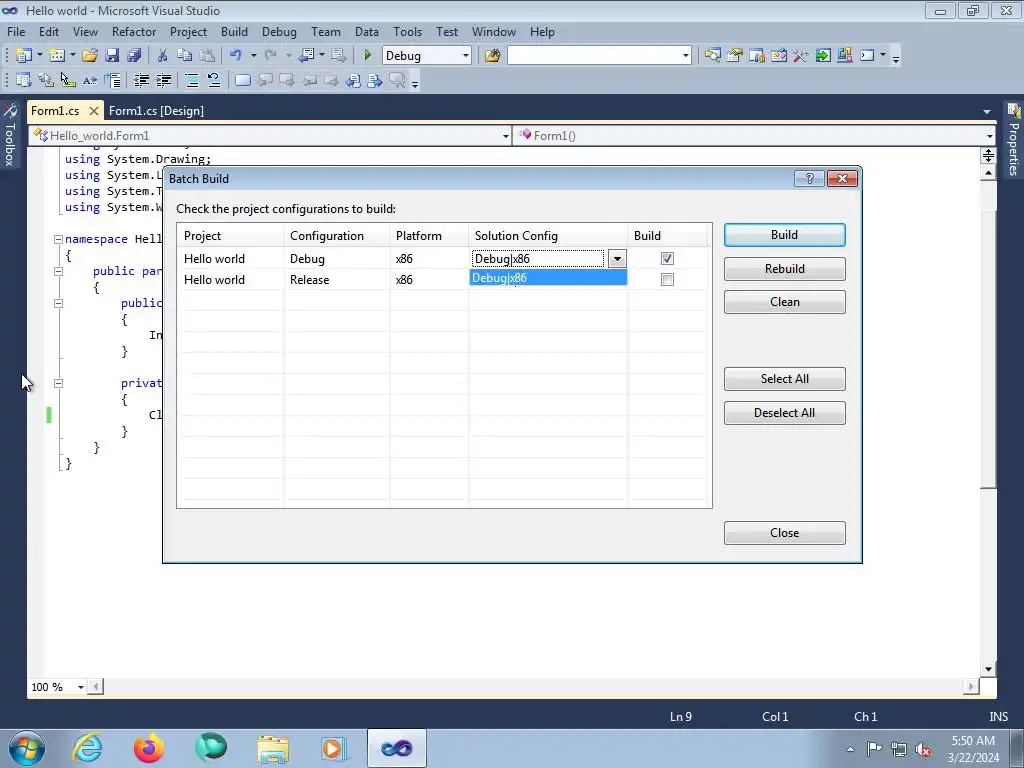Click the Configuration column header

[337, 236]
